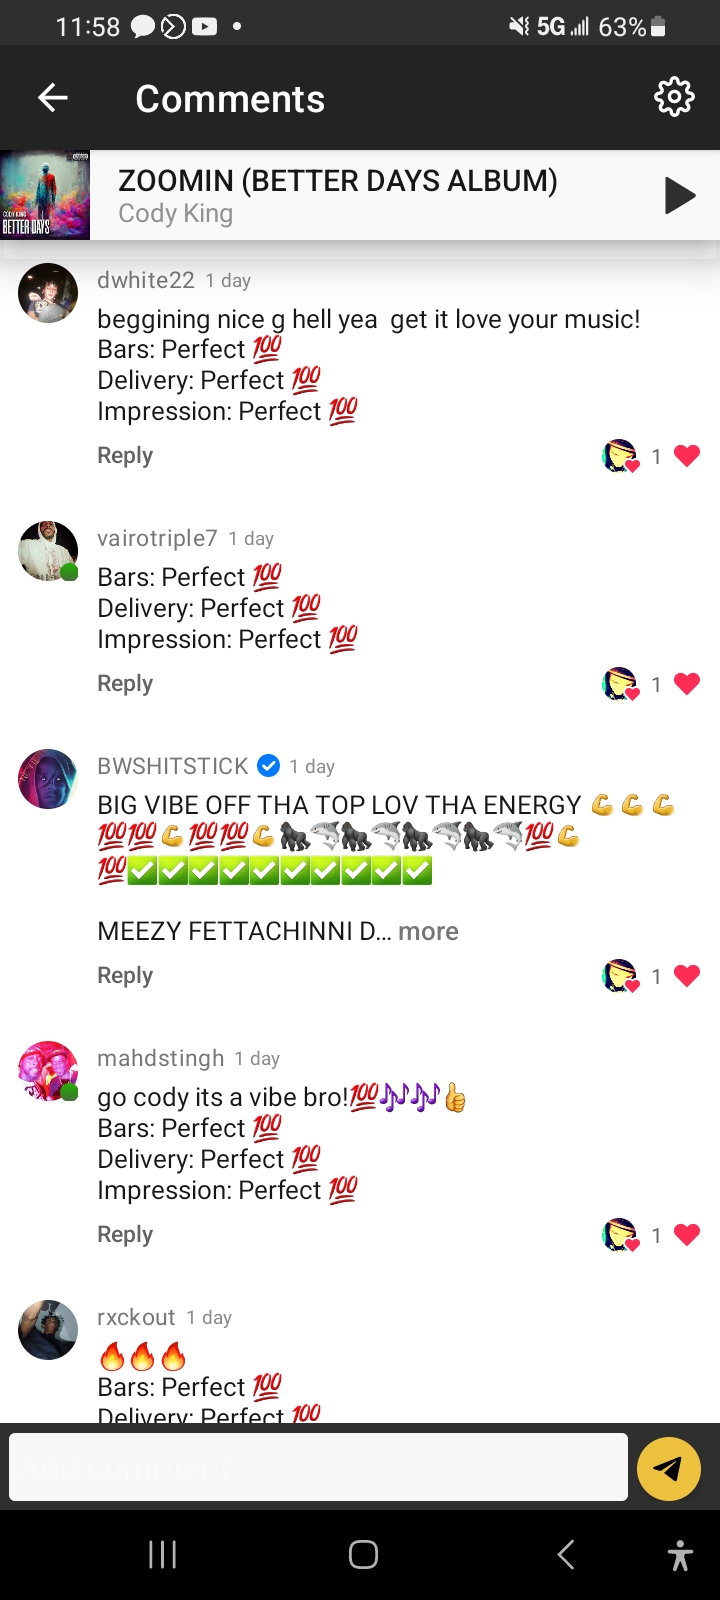Open dwhite22's profile avatar
This screenshot has height=1600, width=720.
48,293
